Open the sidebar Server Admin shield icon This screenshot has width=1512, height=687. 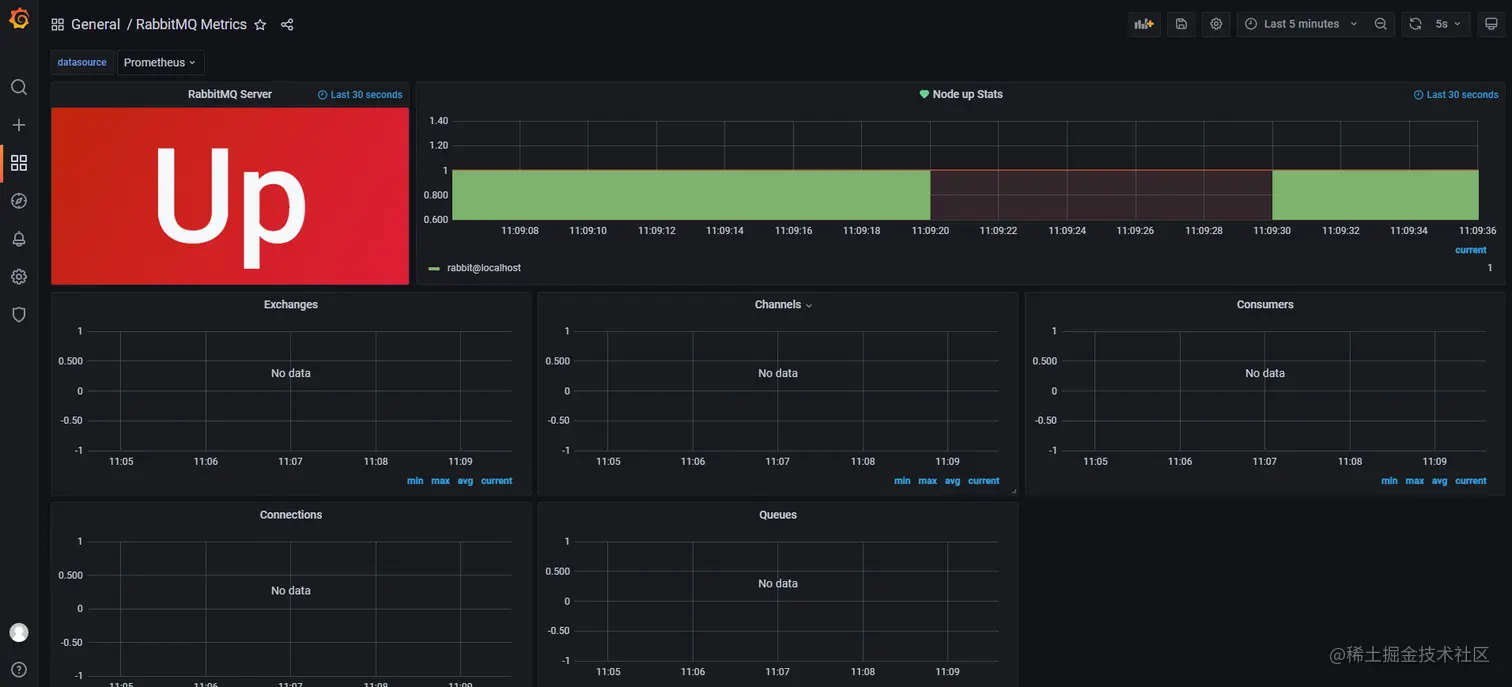point(19,314)
